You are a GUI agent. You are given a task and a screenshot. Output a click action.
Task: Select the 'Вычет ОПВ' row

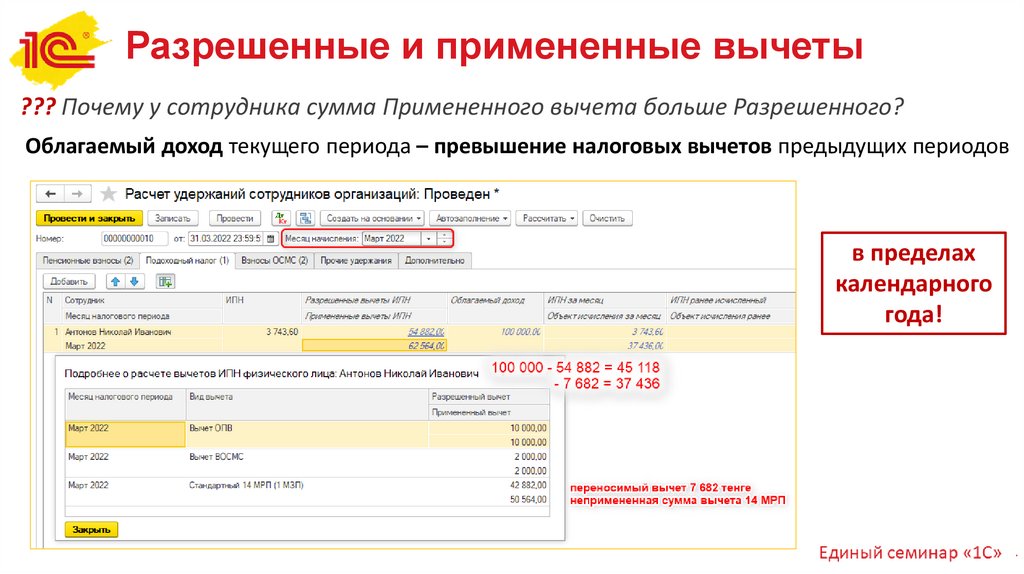pos(307,435)
